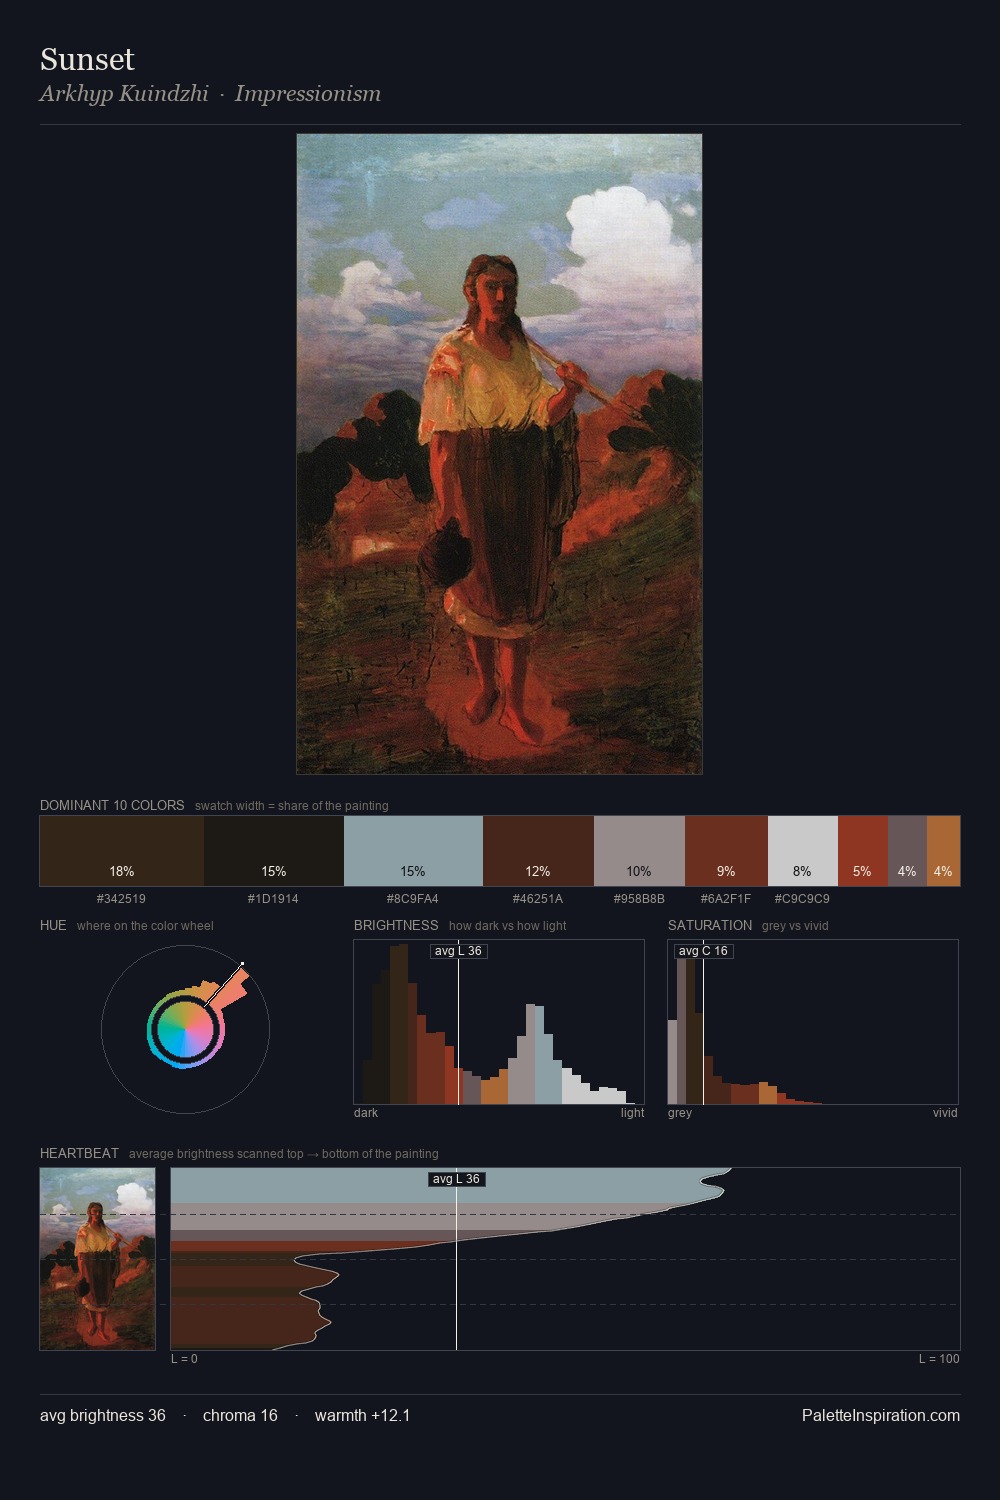Click the HUE section heading
Viewport: 1000px width, 1500px height.
[x=53, y=925]
